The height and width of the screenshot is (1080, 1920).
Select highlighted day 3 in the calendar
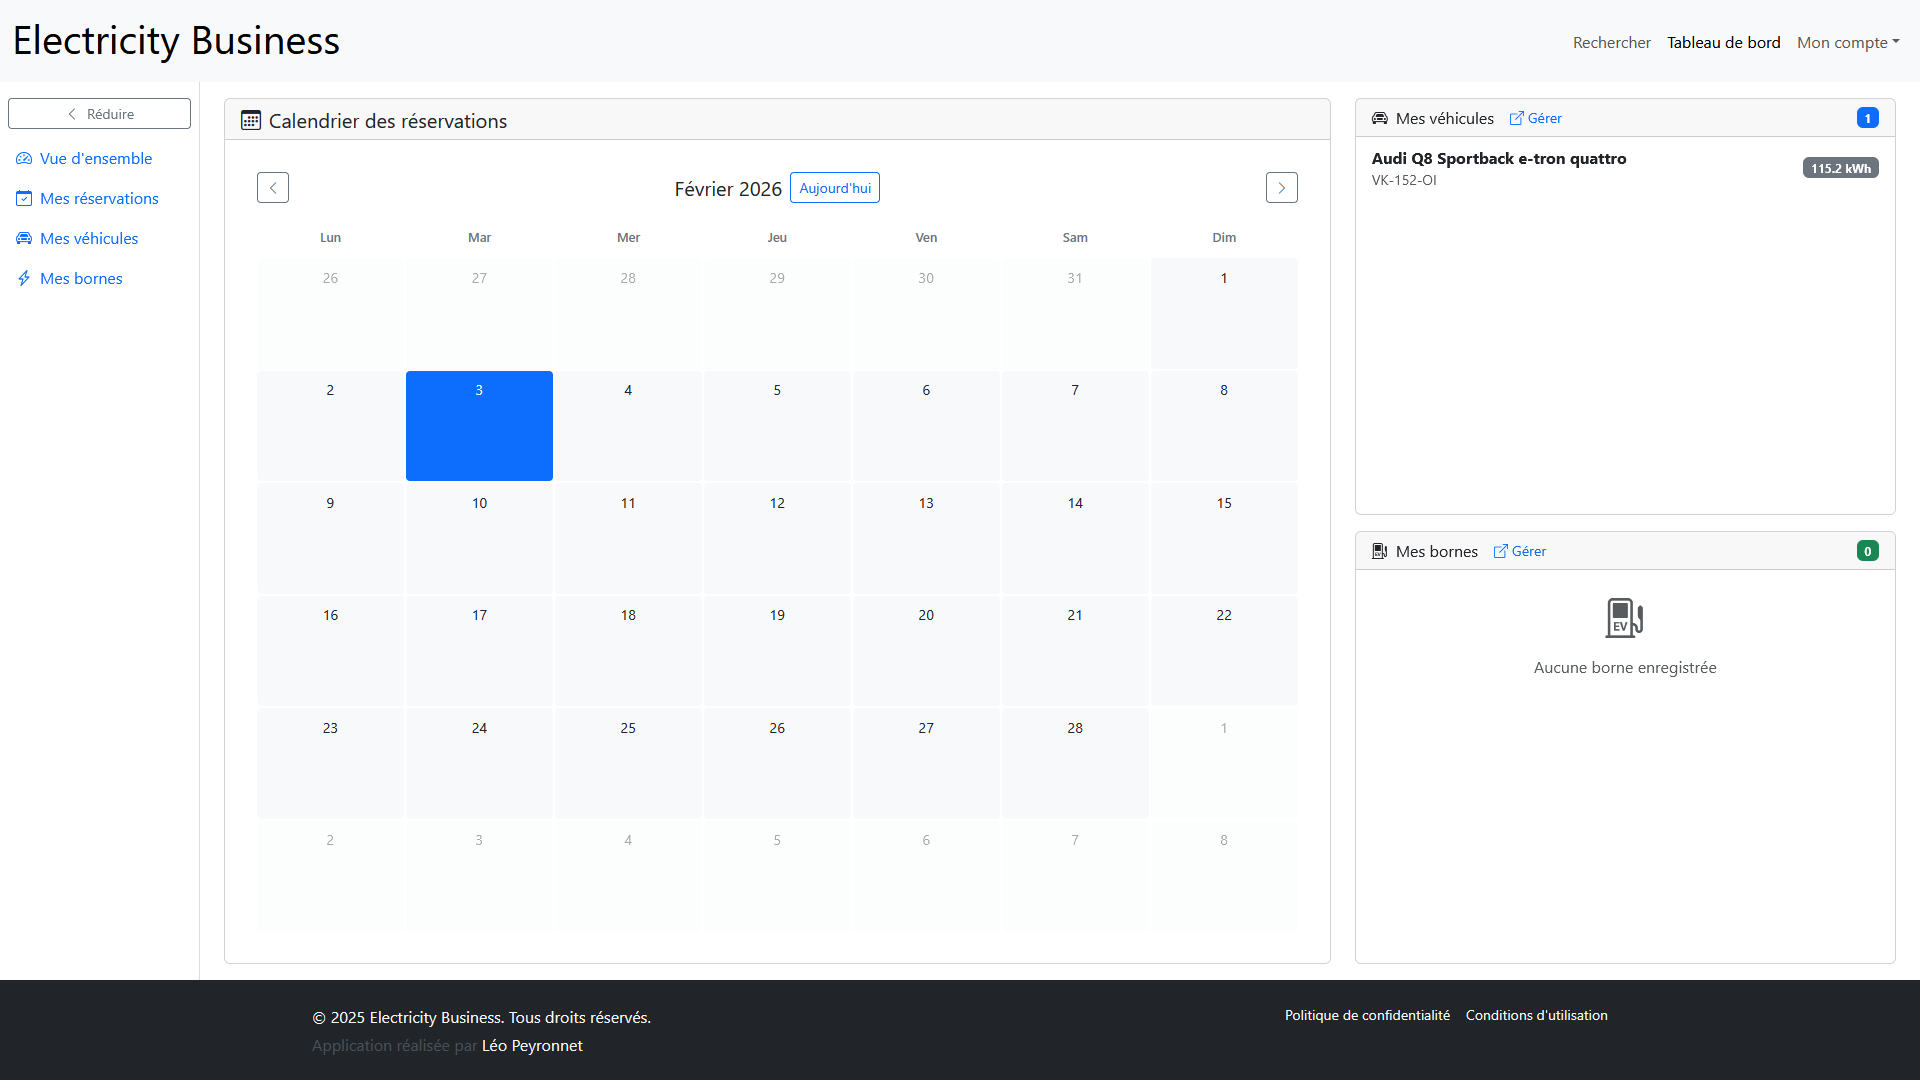point(479,426)
